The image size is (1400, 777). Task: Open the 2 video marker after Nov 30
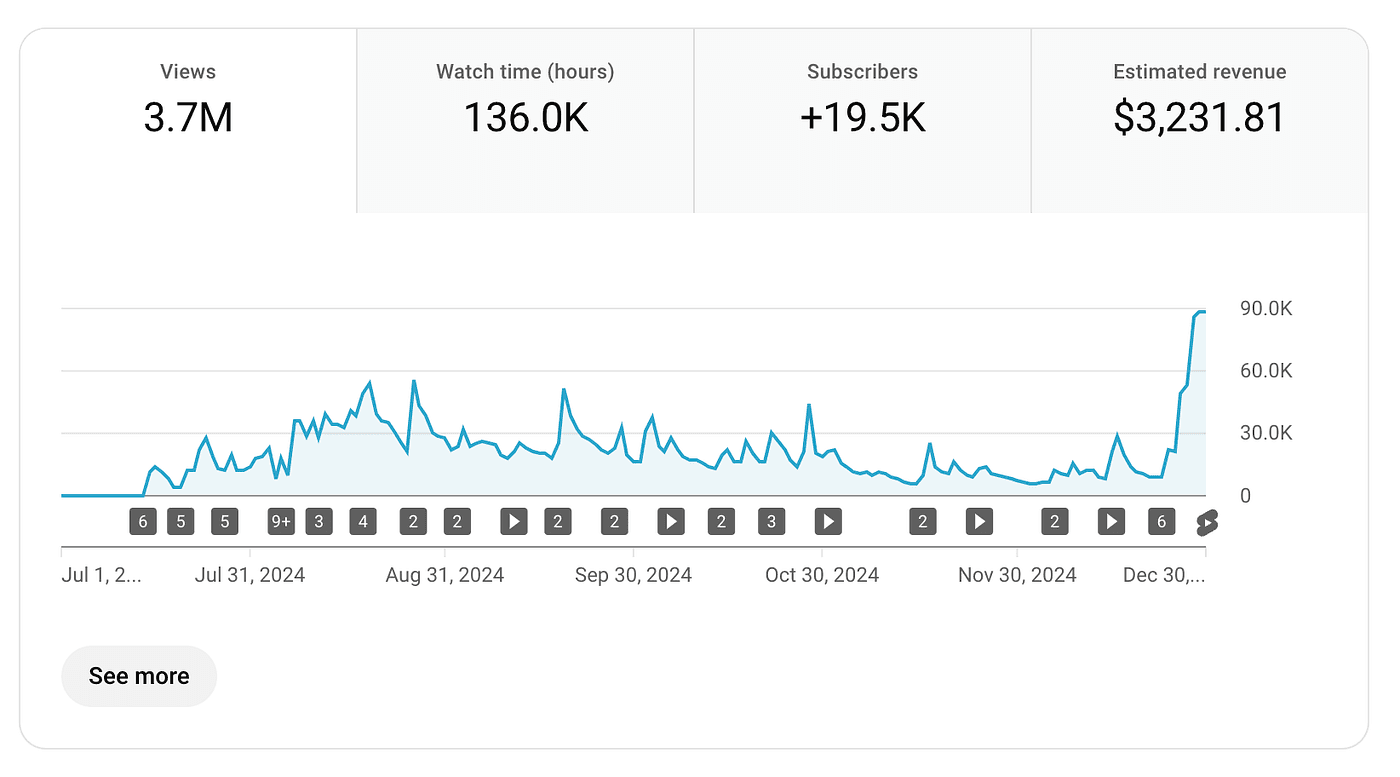(x=1054, y=521)
